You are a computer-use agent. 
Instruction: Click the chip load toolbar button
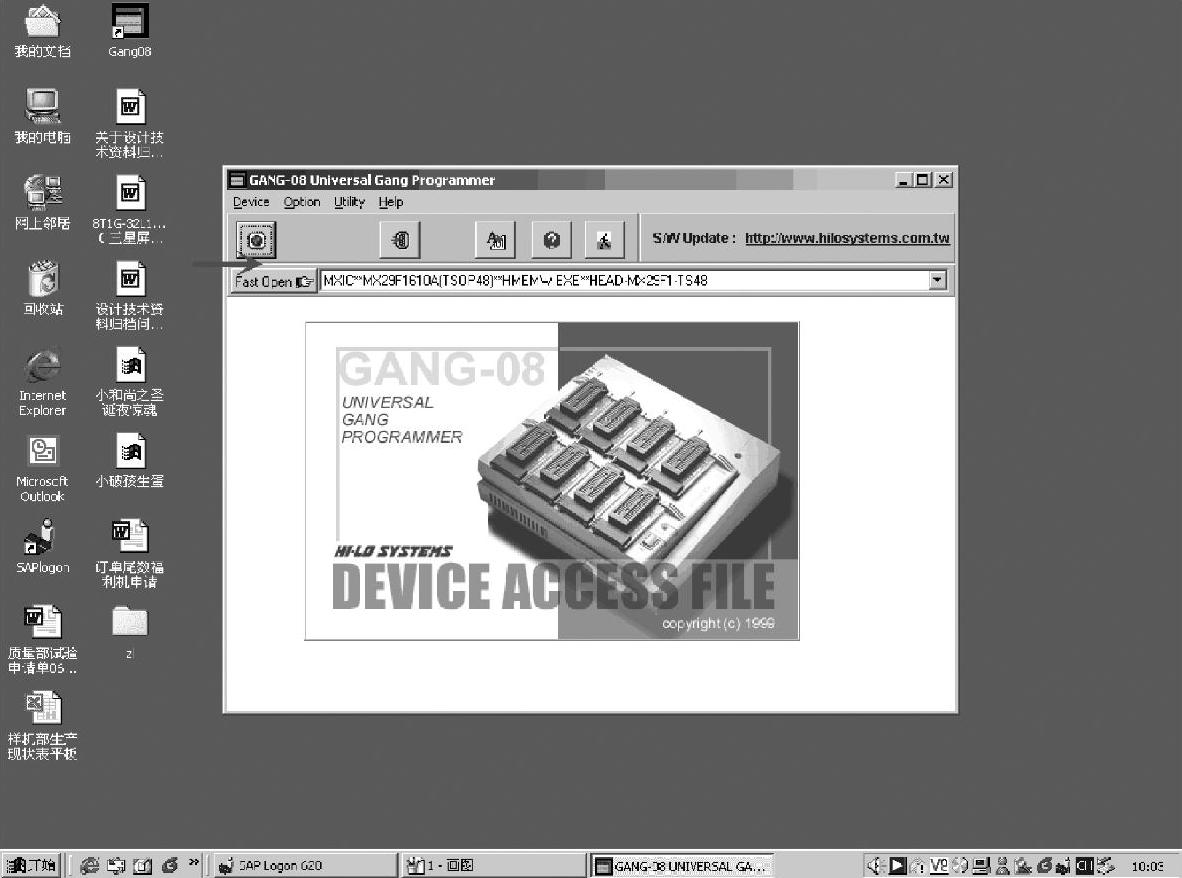click(400, 240)
